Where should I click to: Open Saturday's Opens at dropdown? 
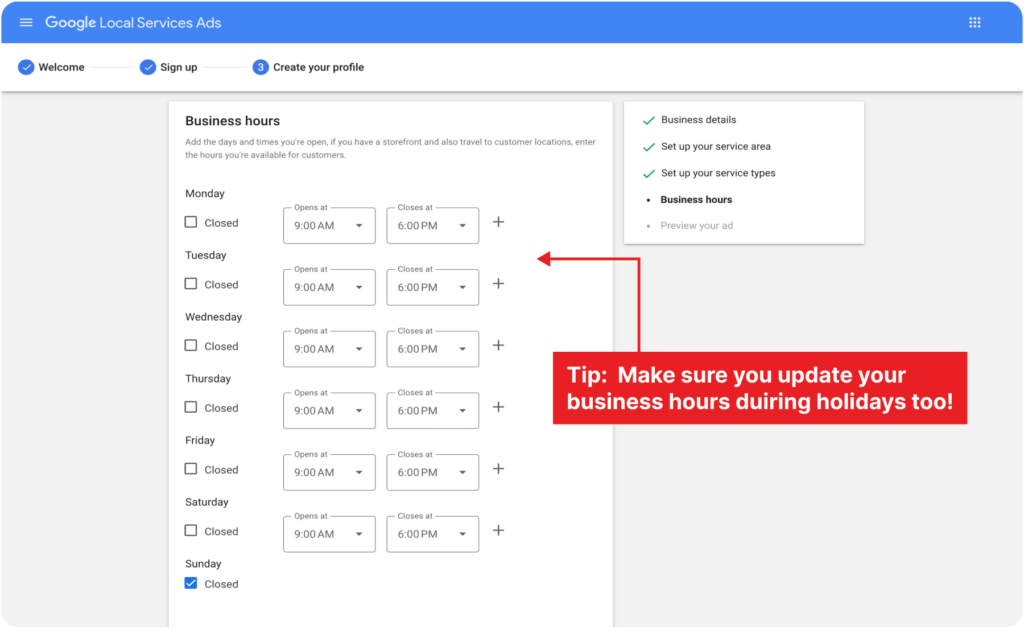click(329, 534)
